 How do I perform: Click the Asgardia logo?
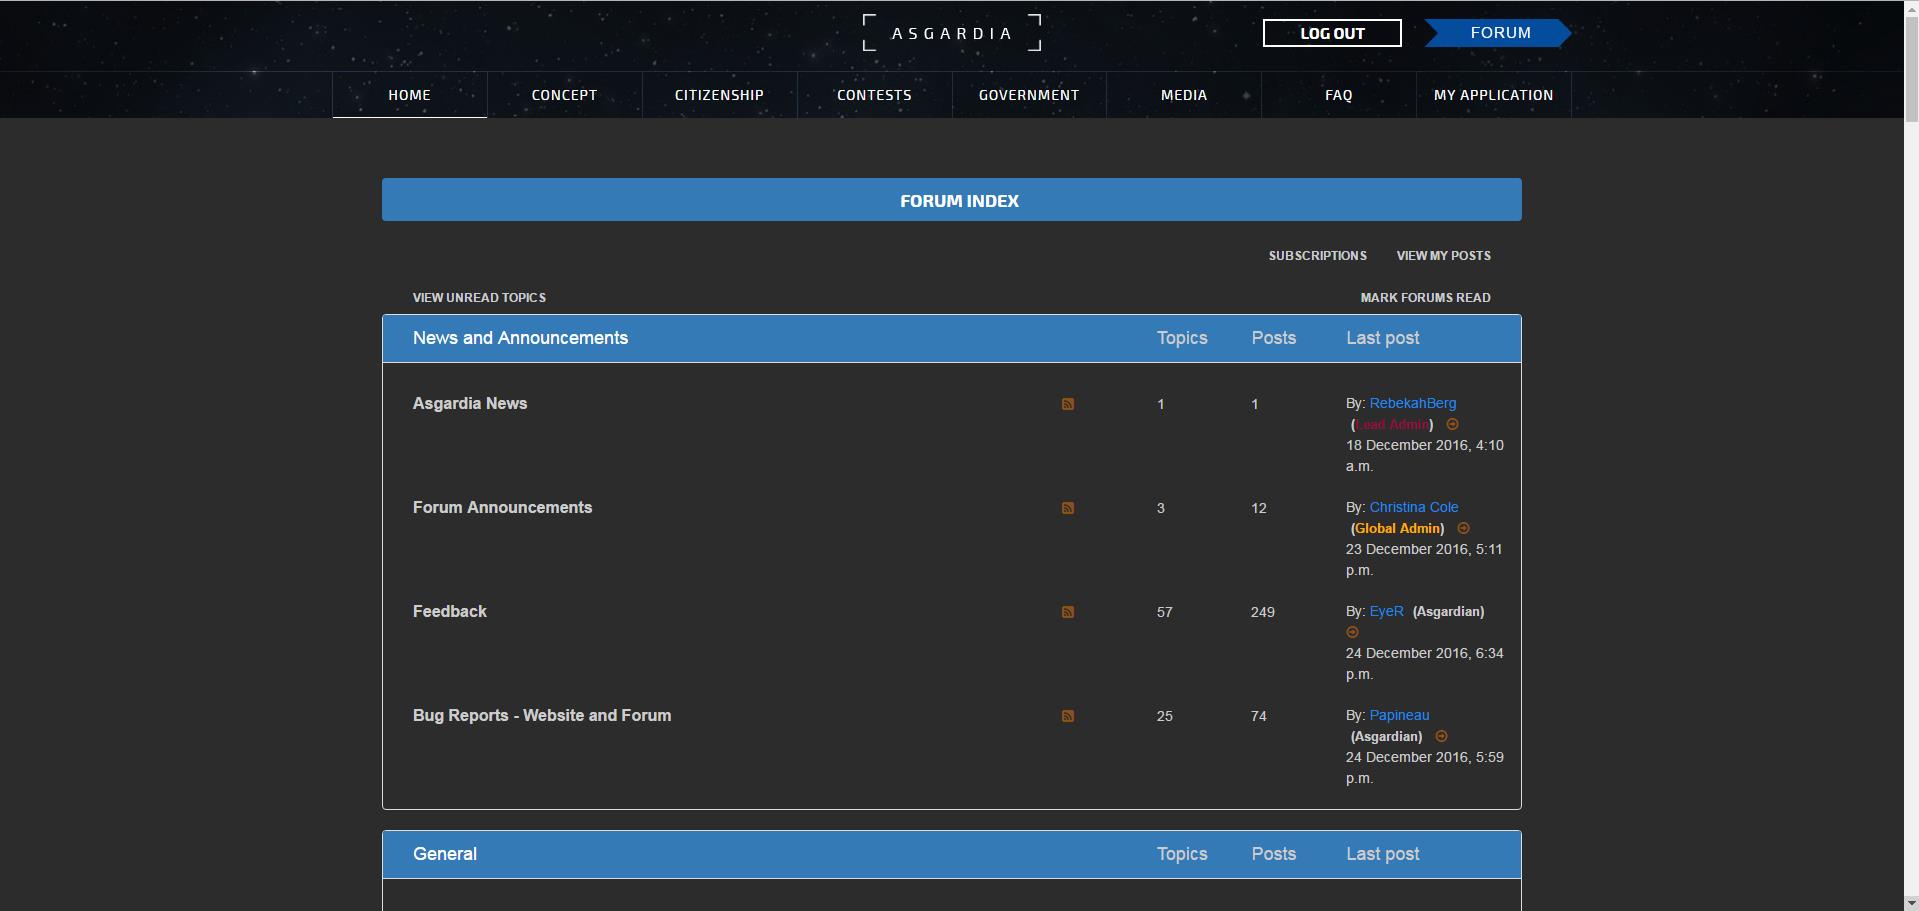click(952, 33)
